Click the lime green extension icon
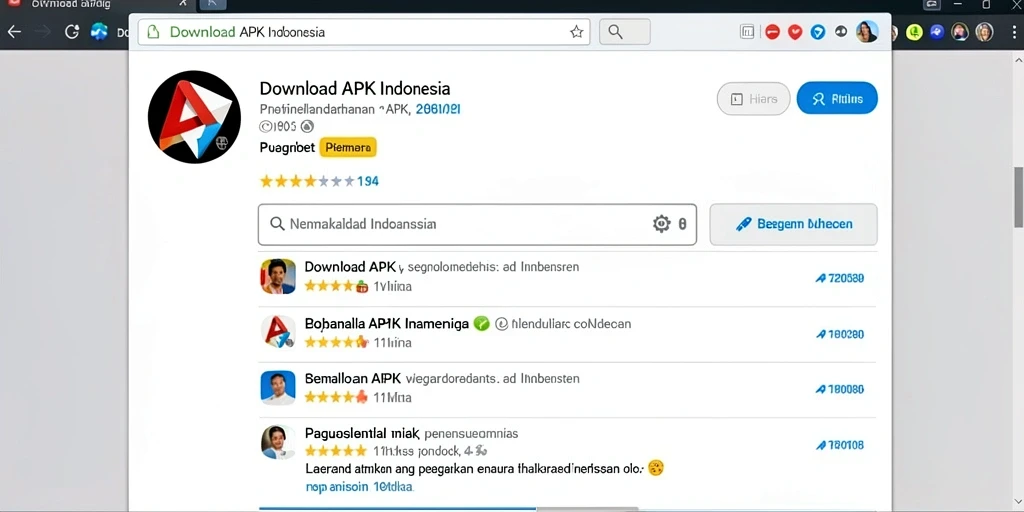The width and height of the screenshot is (1024, 512). coord(914,31)
